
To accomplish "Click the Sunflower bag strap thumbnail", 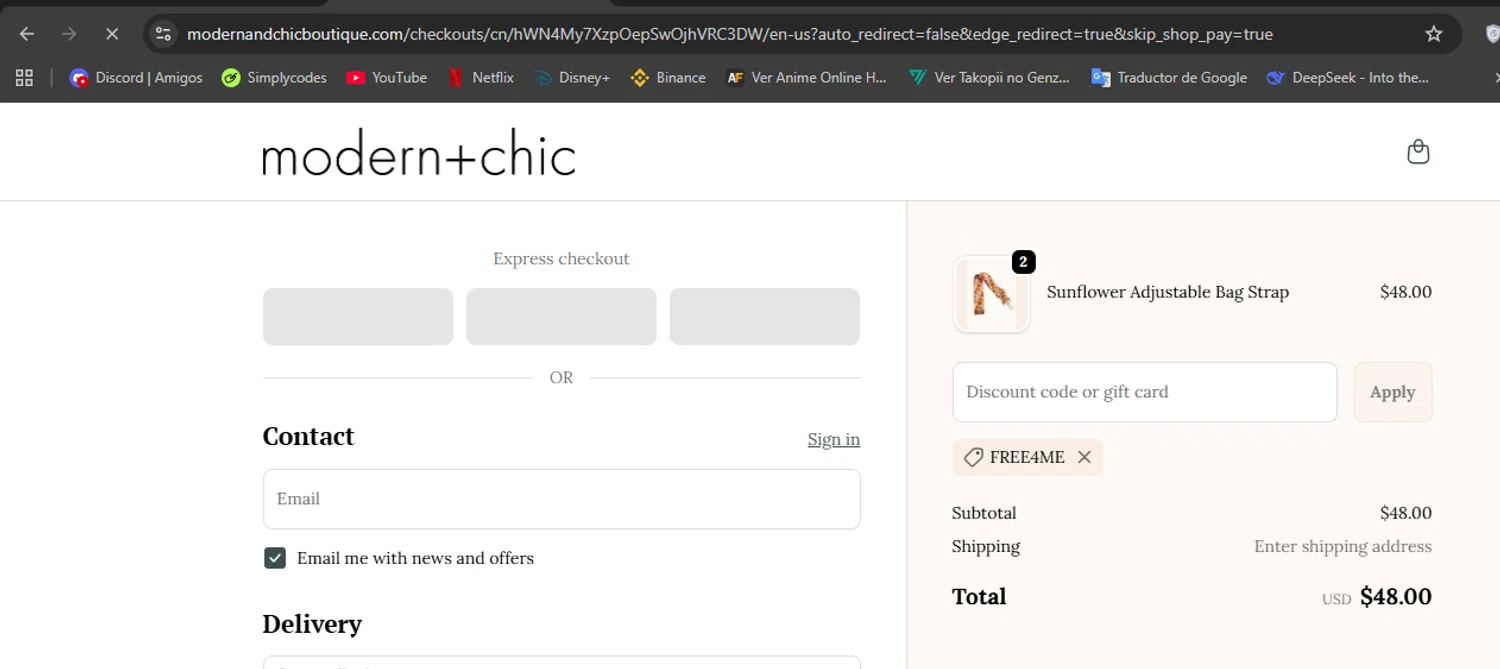I will 991,294.
